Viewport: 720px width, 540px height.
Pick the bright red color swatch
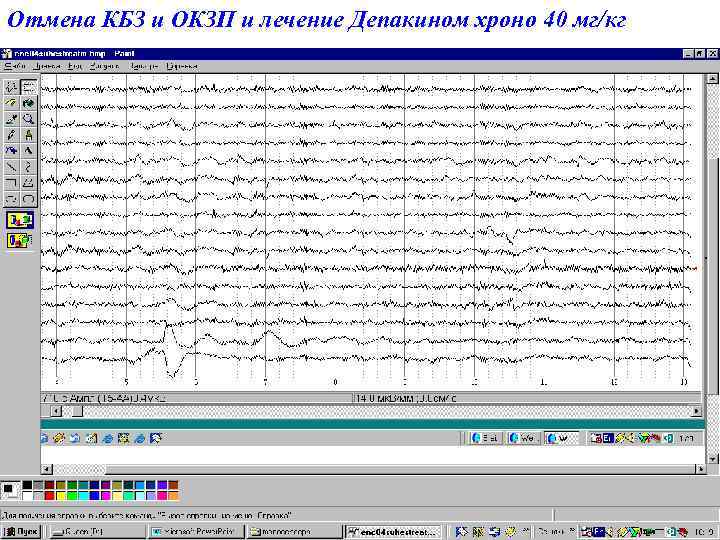50,495
